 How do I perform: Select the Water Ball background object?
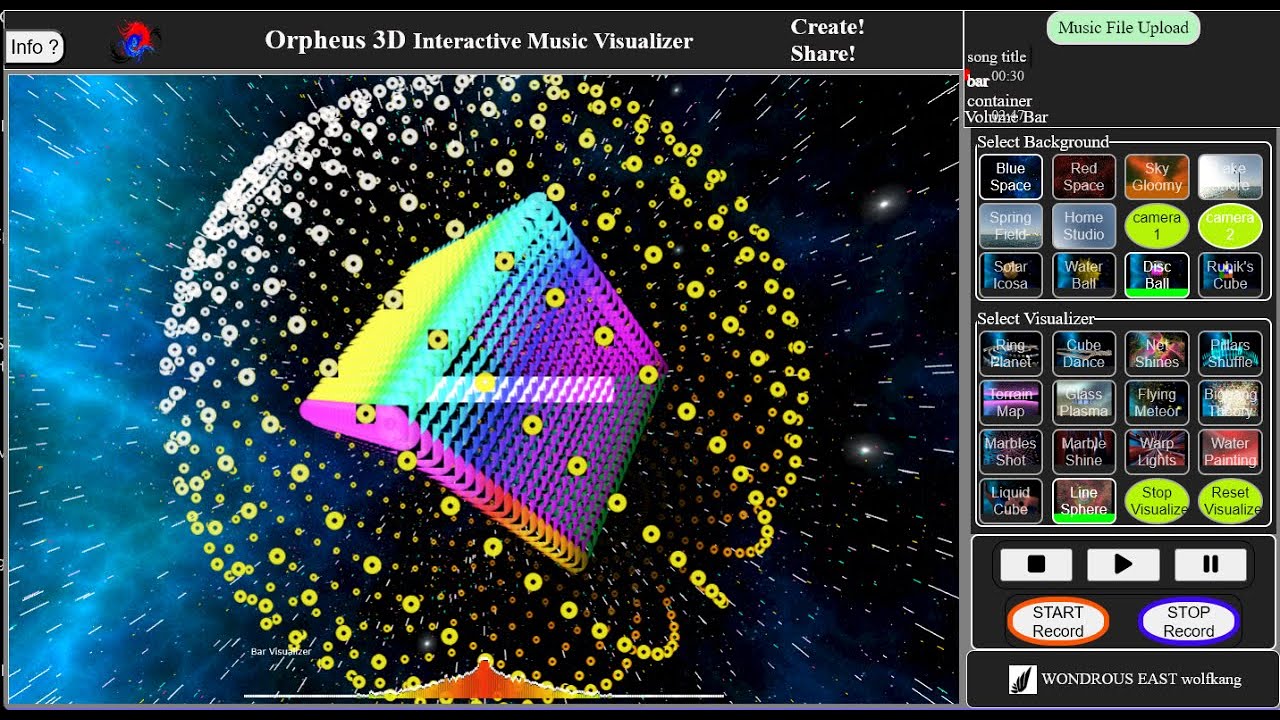[1083, 275]
